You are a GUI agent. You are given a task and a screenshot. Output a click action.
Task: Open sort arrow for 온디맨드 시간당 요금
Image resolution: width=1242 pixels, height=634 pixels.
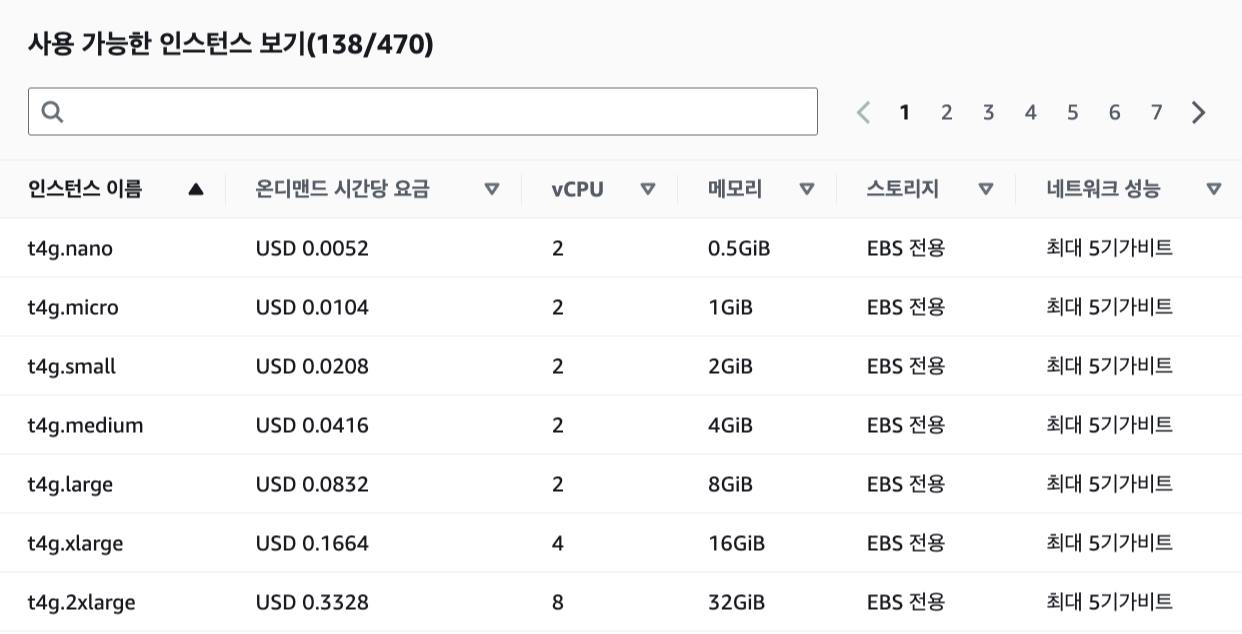pos(492,189)
